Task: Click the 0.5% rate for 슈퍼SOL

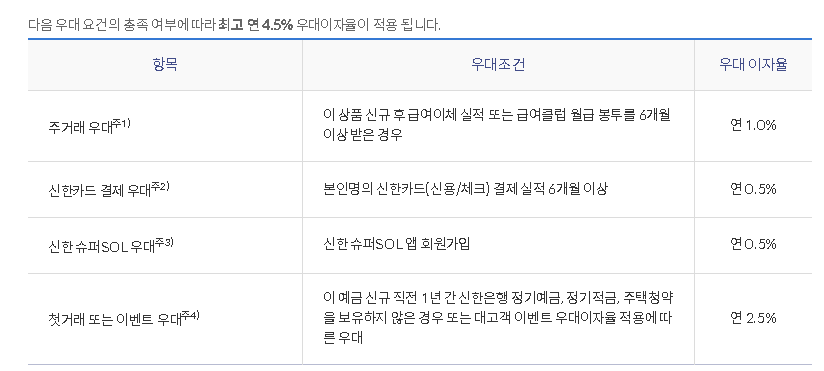Action: click(x=753, y=244)
